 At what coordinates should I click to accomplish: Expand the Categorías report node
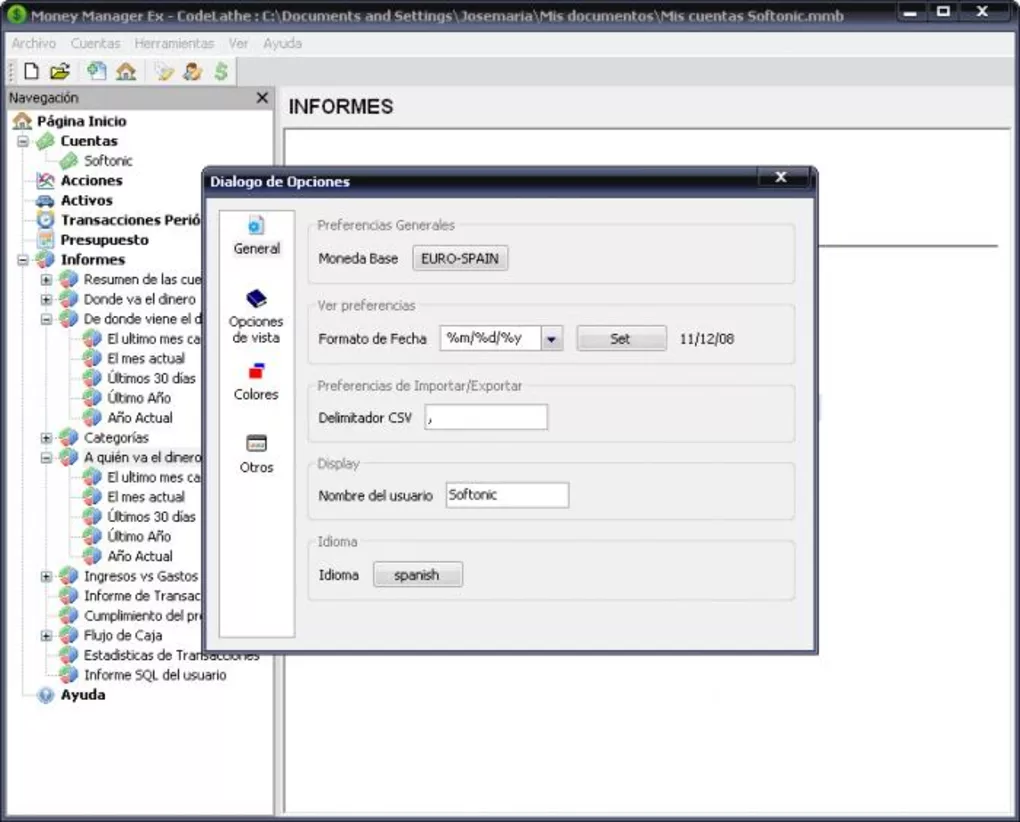[46, 438]
